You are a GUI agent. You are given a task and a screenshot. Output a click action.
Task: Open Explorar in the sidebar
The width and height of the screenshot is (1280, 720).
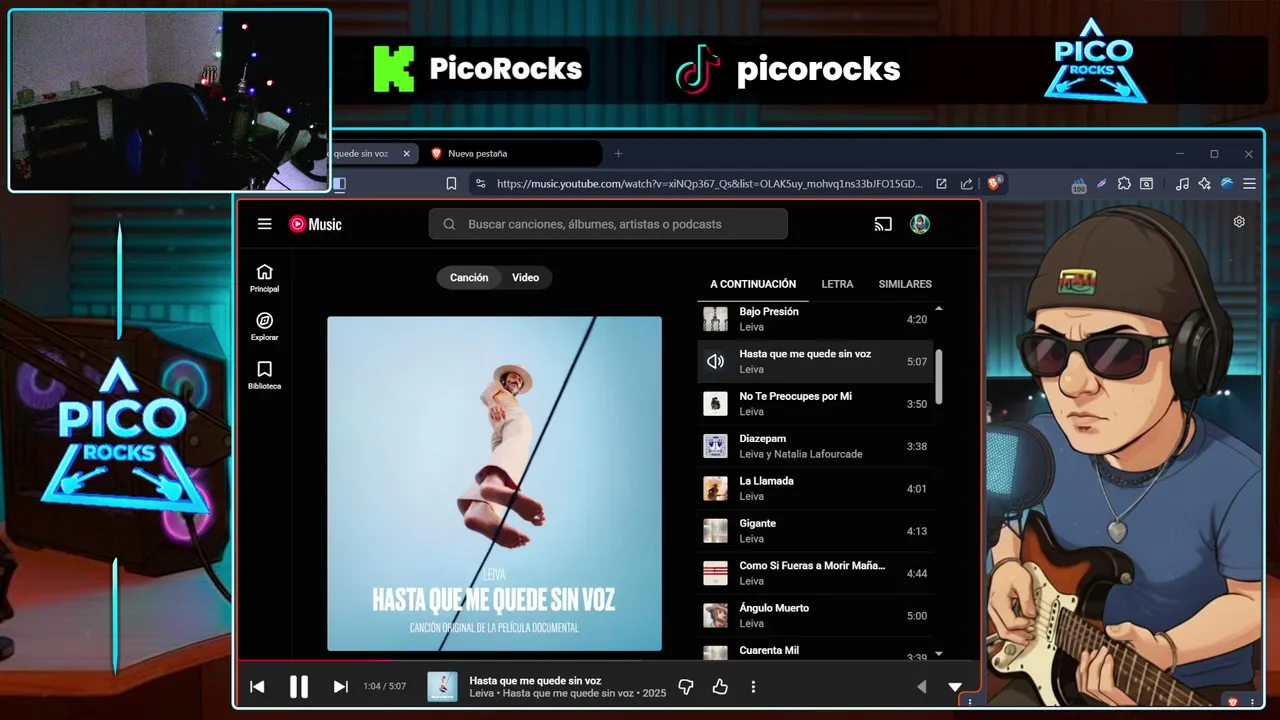264,327
